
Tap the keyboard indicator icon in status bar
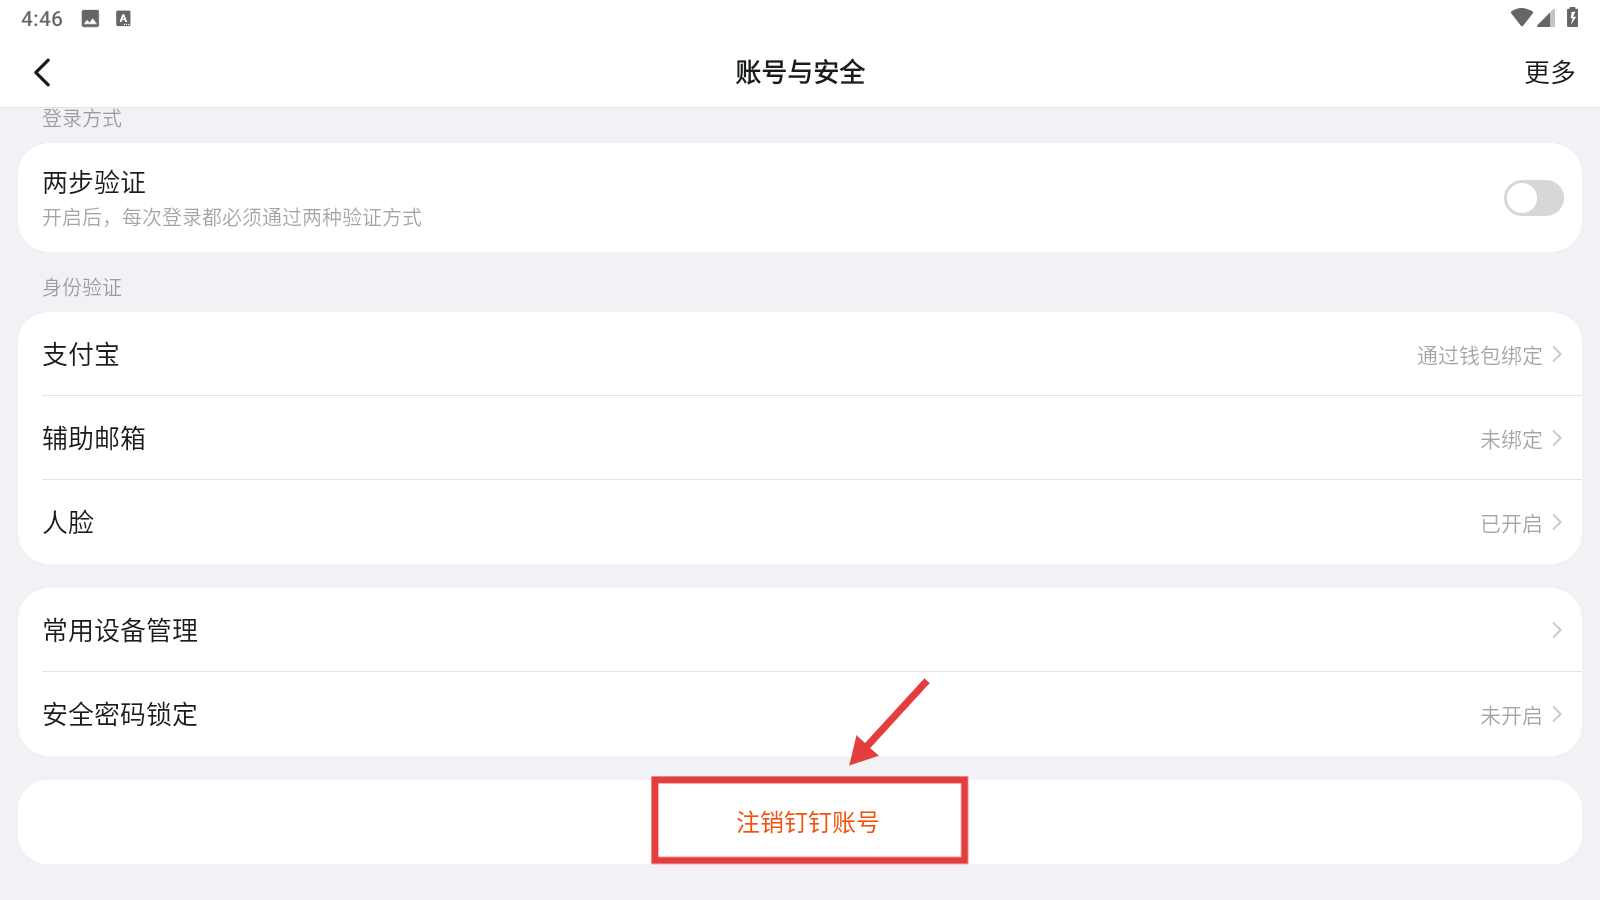pyautogui.click(x=123, y=19)
